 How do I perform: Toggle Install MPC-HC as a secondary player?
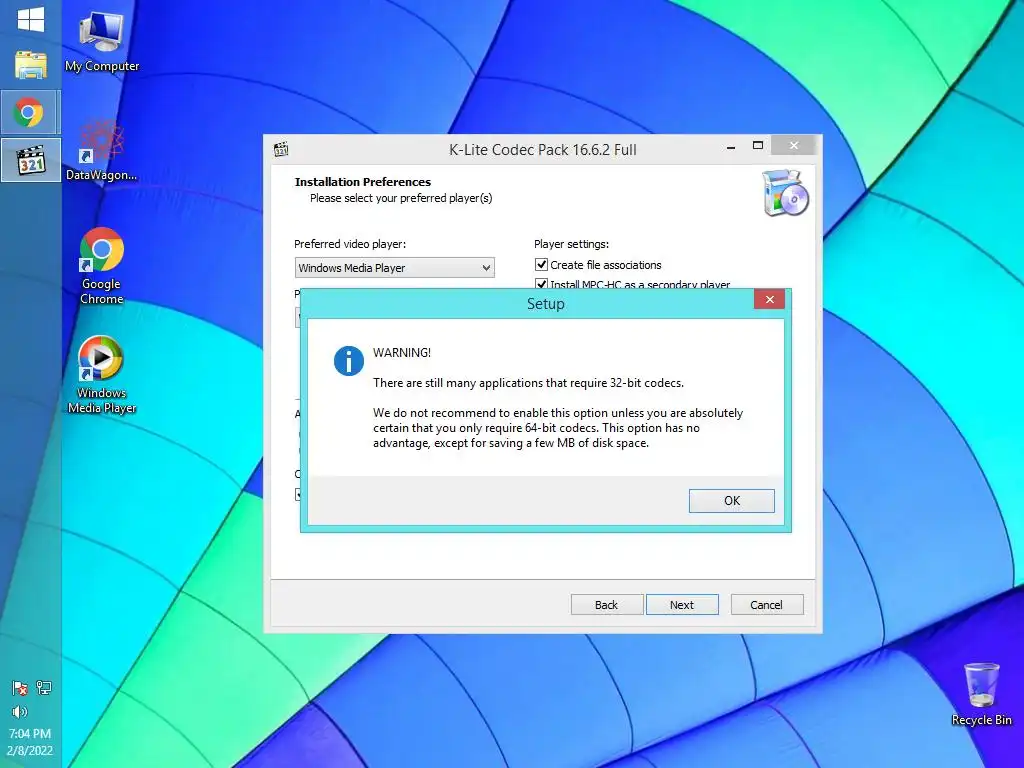[541, 284]
